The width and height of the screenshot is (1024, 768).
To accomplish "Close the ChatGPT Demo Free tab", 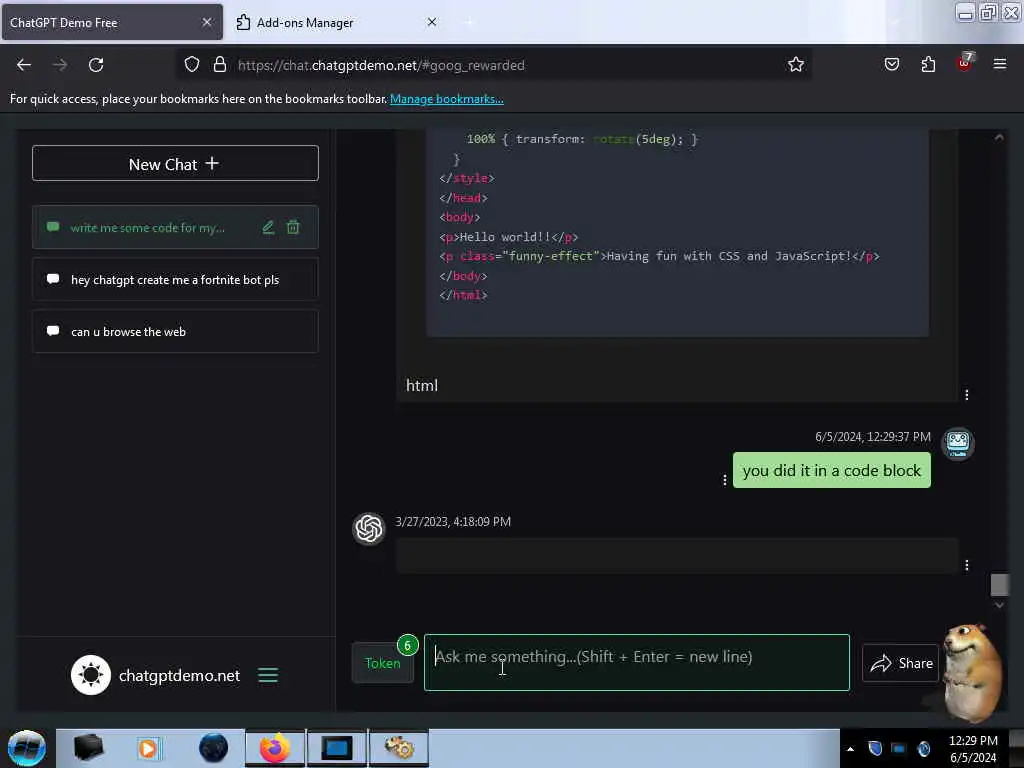I will (207, 22).
